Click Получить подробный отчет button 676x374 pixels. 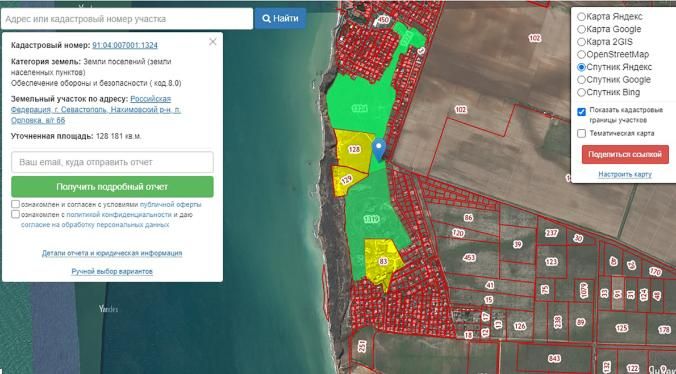[112, 187]
